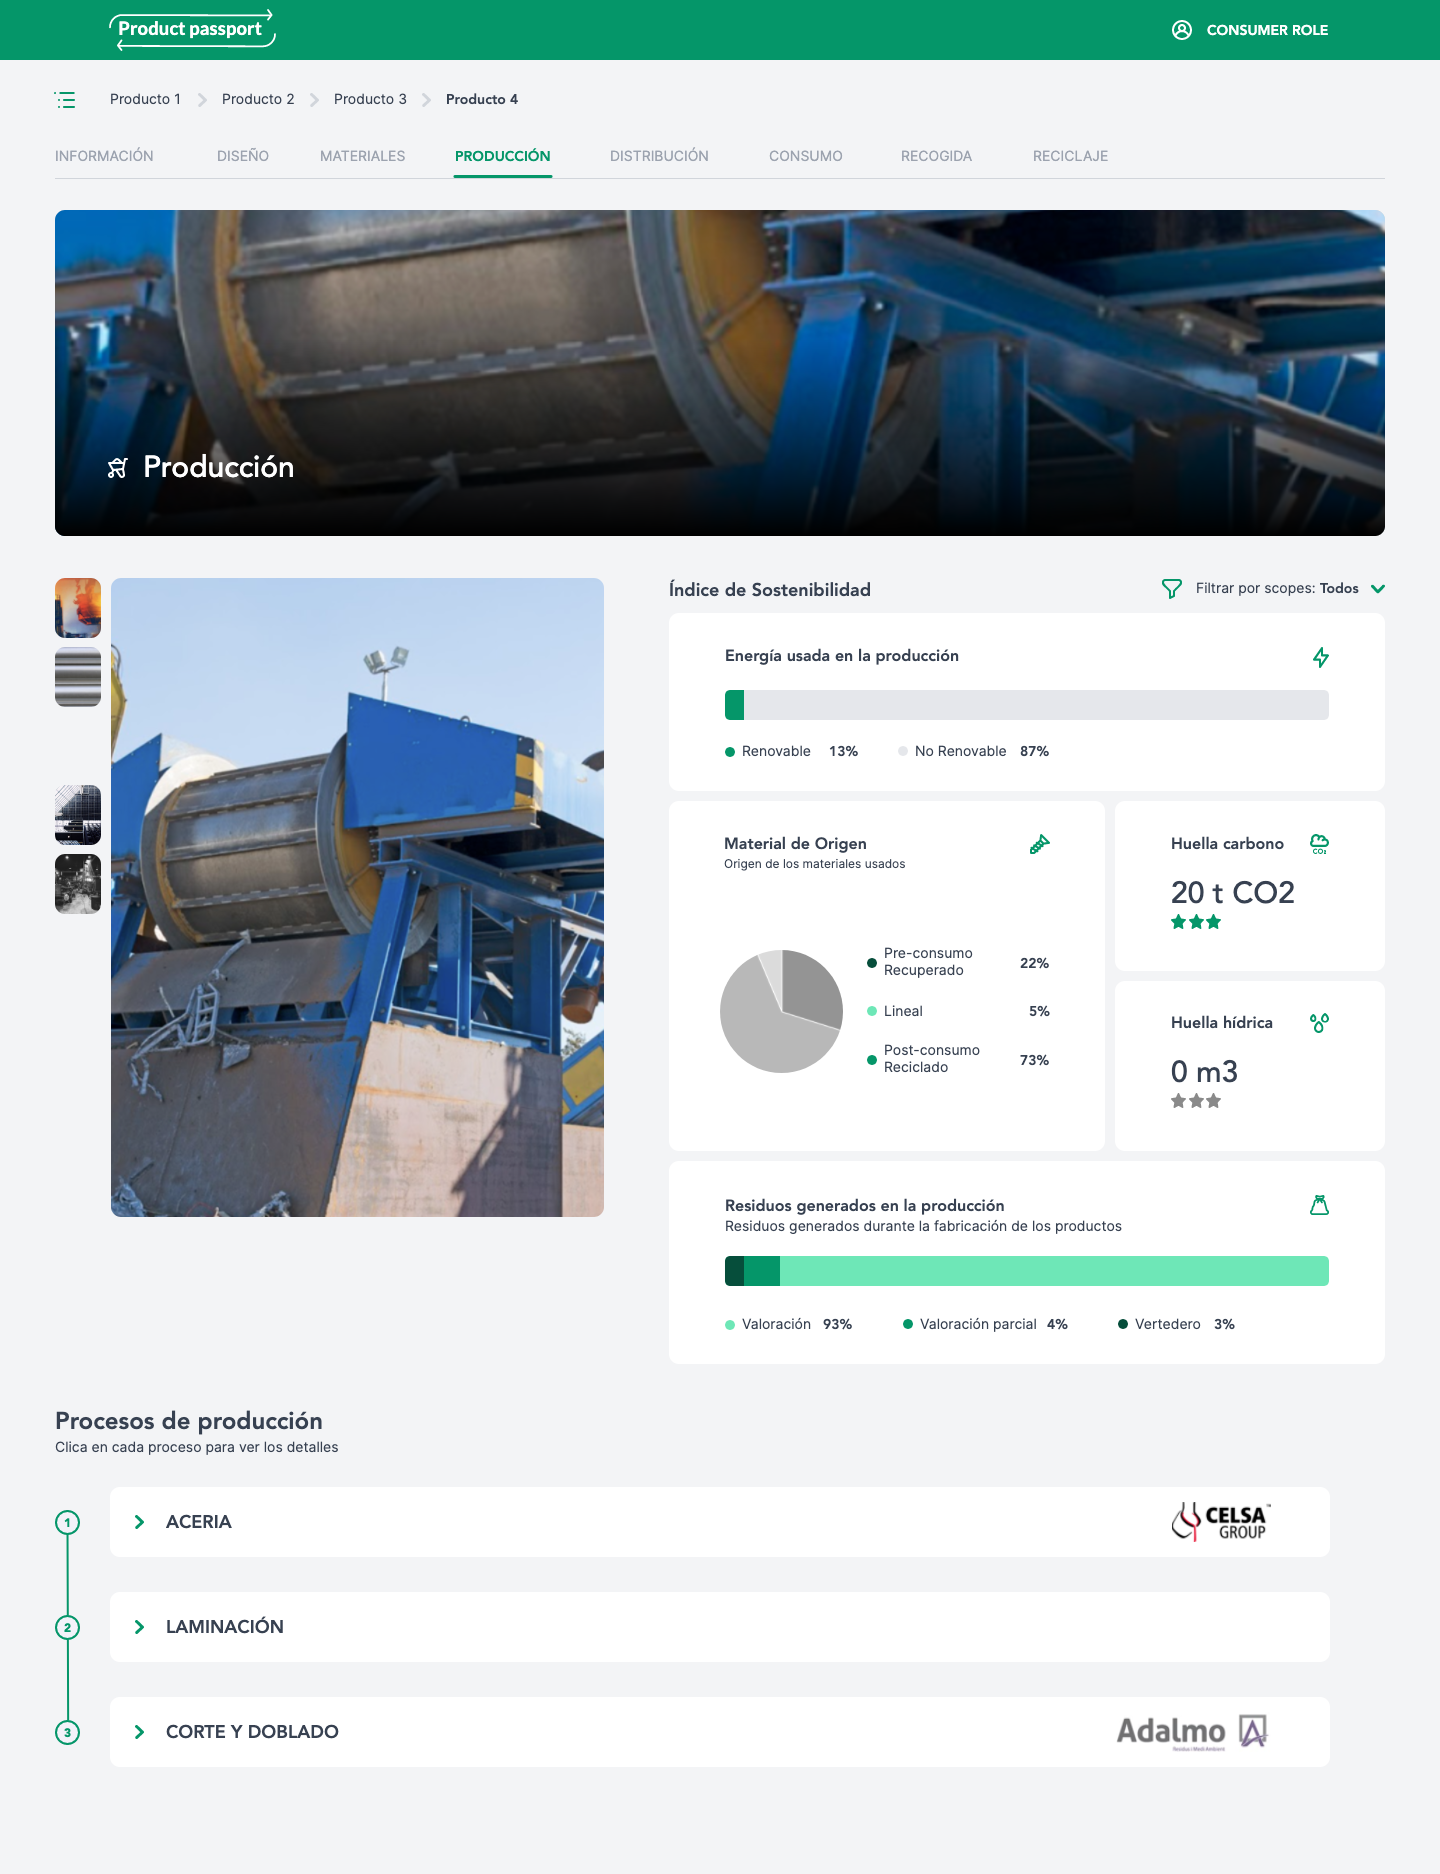Select the dark grid structure thumbnail
This screenshot has height=1874, width=1440.
78,815
